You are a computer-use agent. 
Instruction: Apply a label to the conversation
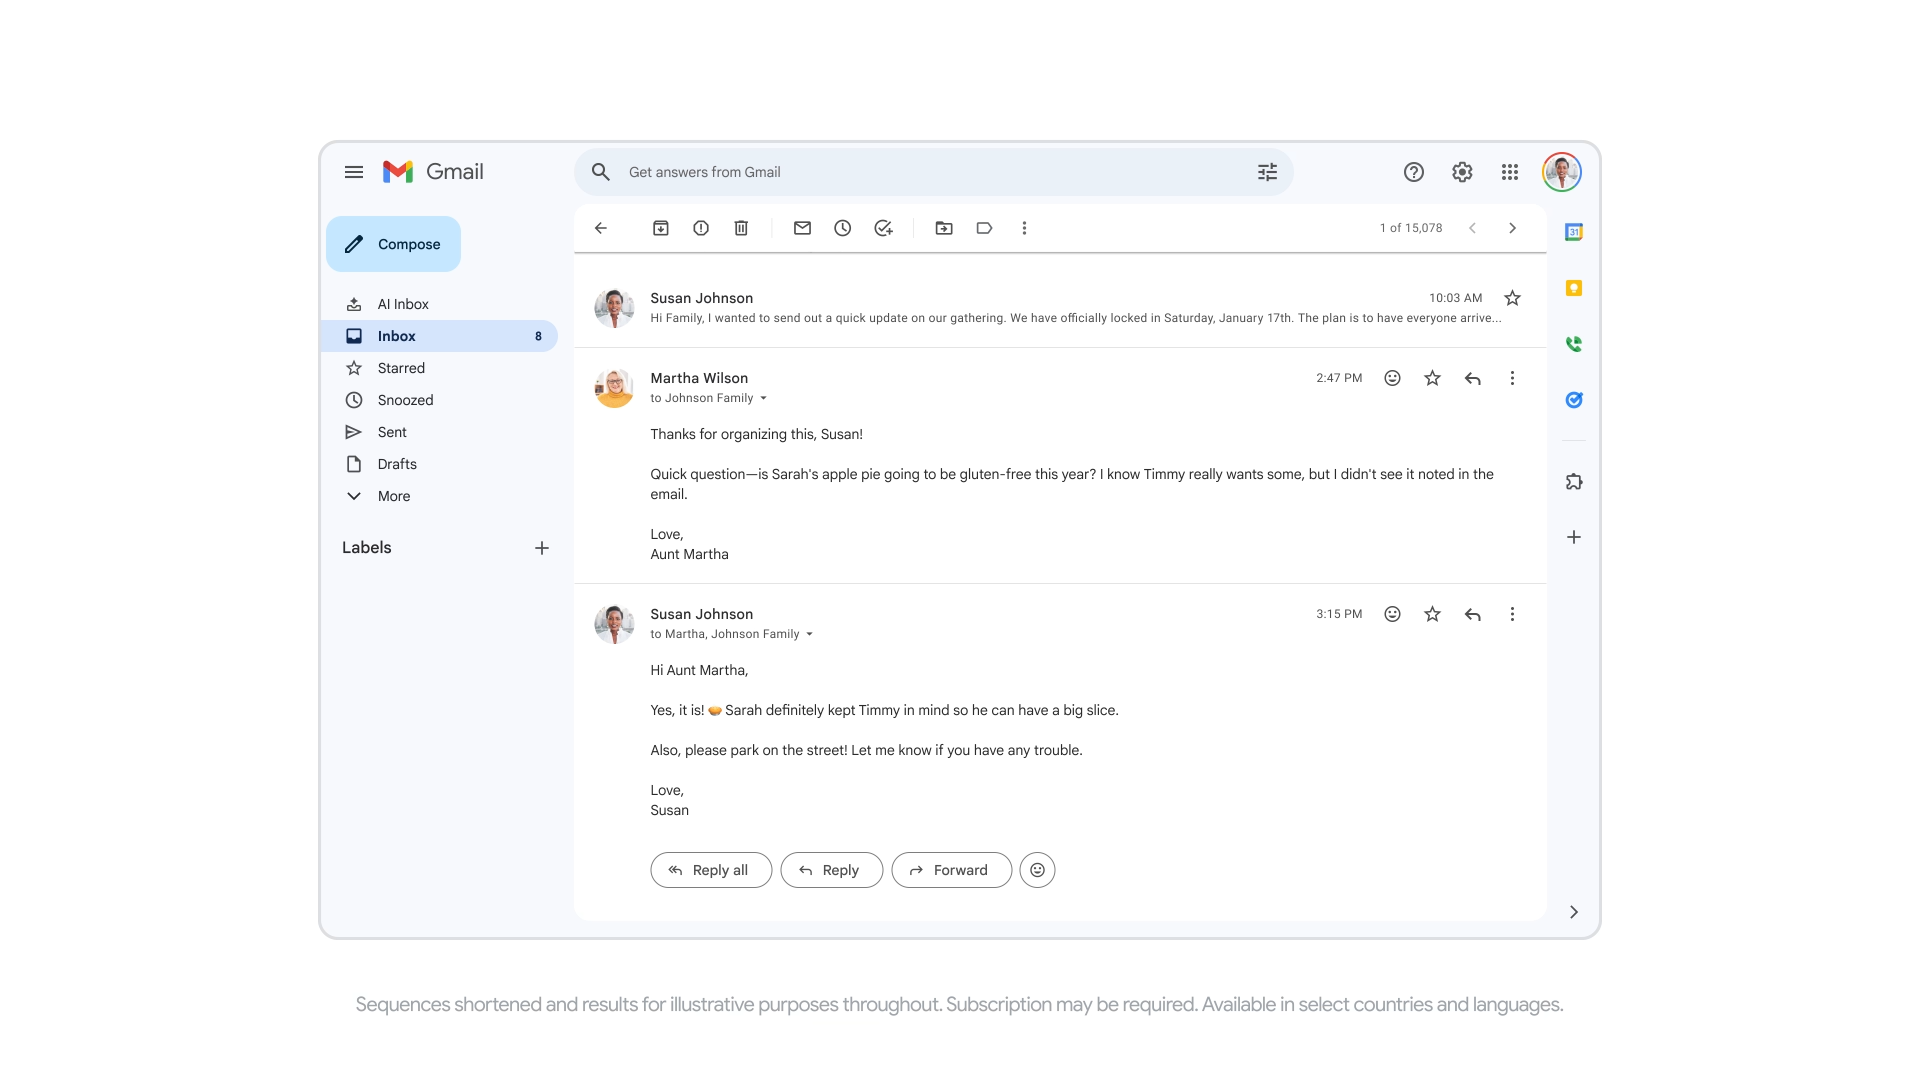984,228
